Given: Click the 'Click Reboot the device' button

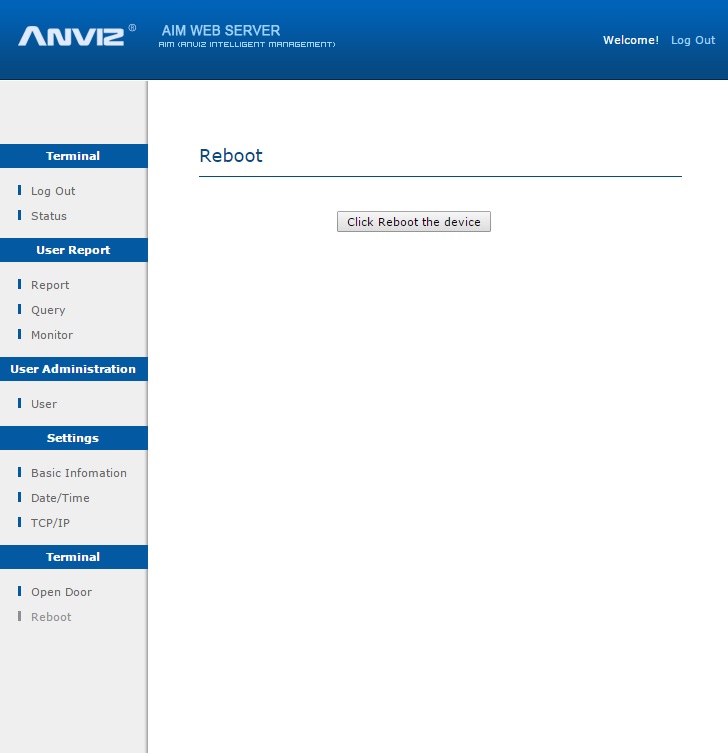Looking at the screenshot, I should pyautogui.click(x=413, y=221).
